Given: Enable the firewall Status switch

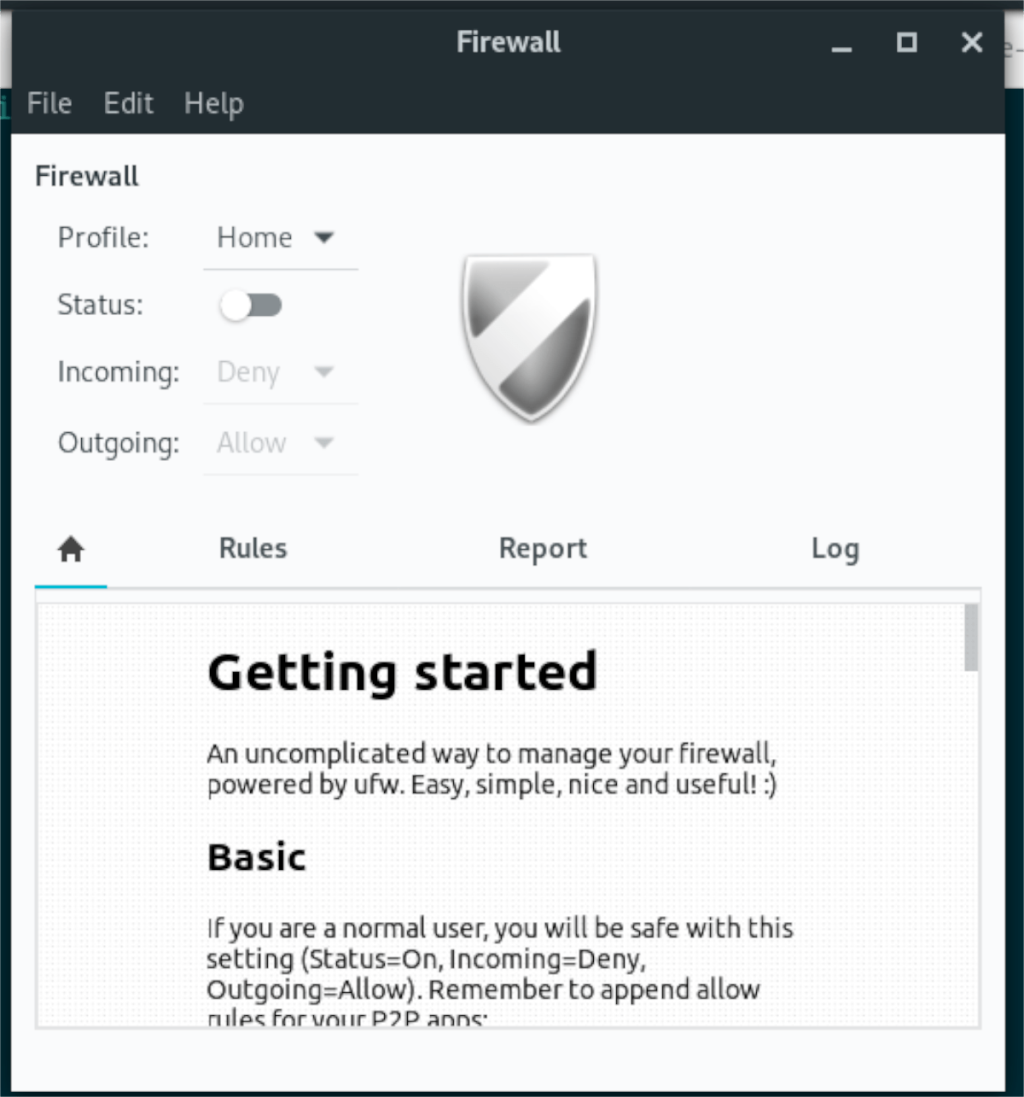Looking at the screenshot, I should [x=251, y=305].
